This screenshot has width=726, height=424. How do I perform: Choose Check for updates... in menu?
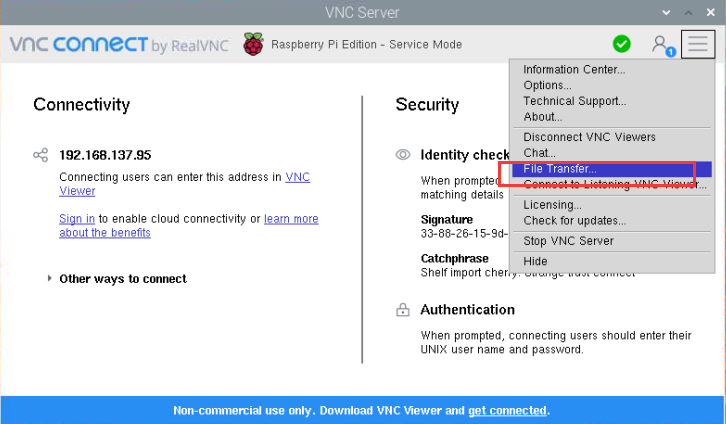574,221
